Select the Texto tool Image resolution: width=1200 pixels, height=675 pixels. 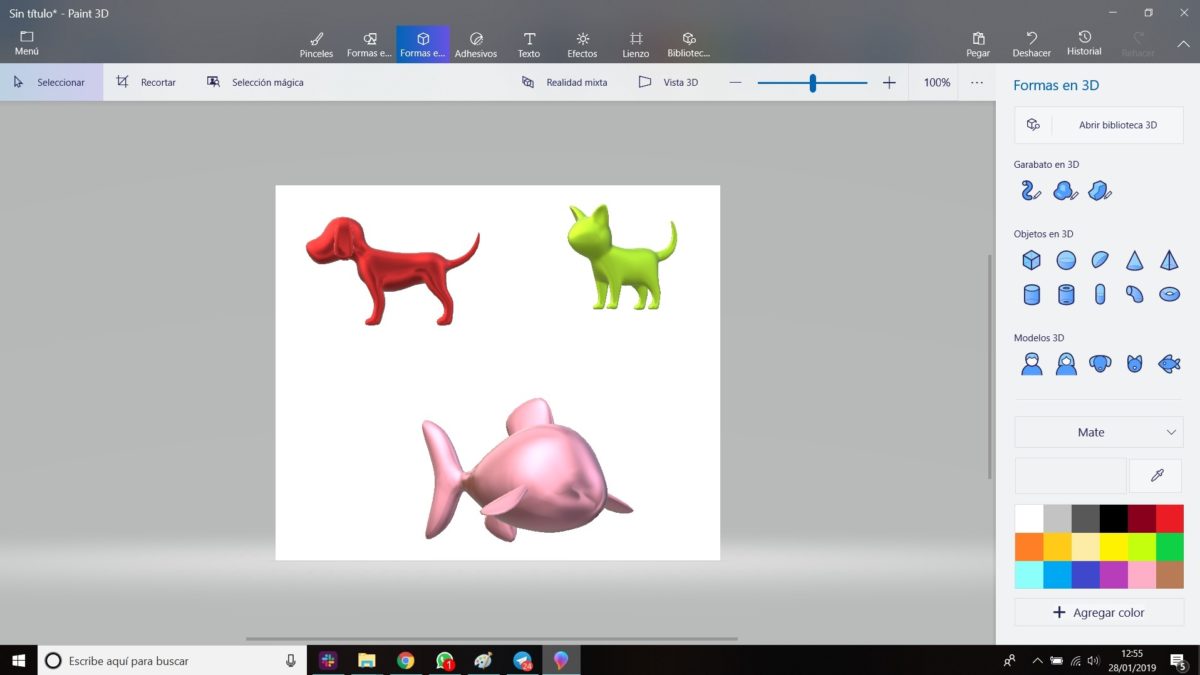[529, 42]
